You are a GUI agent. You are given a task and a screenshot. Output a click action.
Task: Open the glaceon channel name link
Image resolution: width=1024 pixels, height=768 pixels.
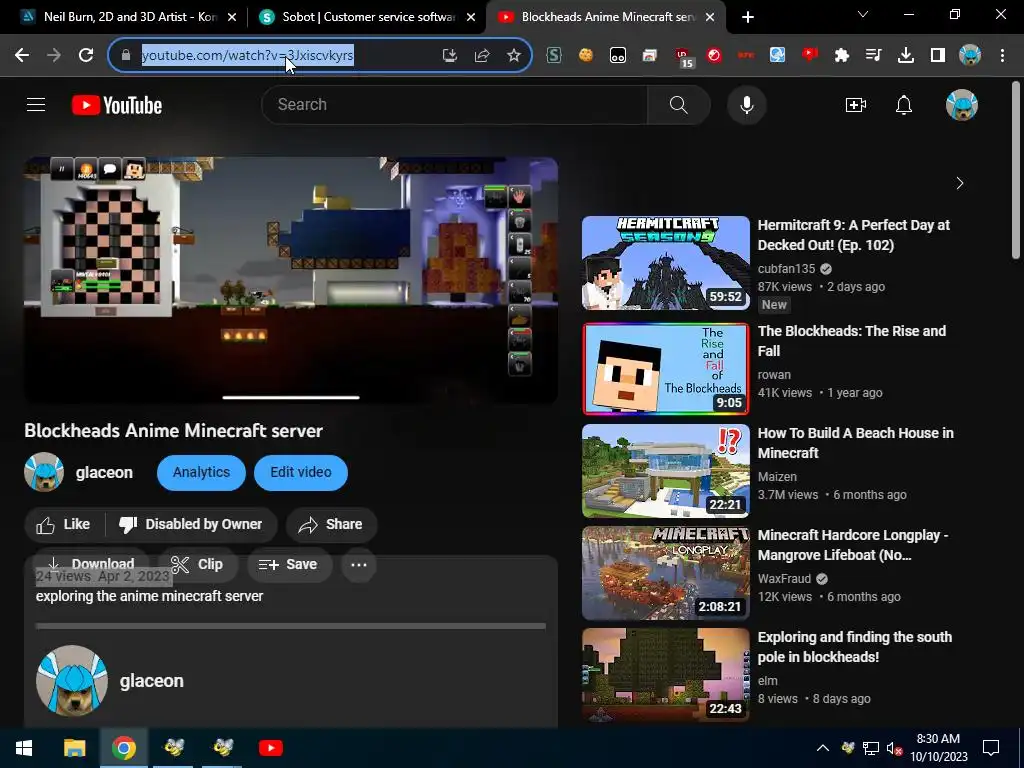(104, 472)
